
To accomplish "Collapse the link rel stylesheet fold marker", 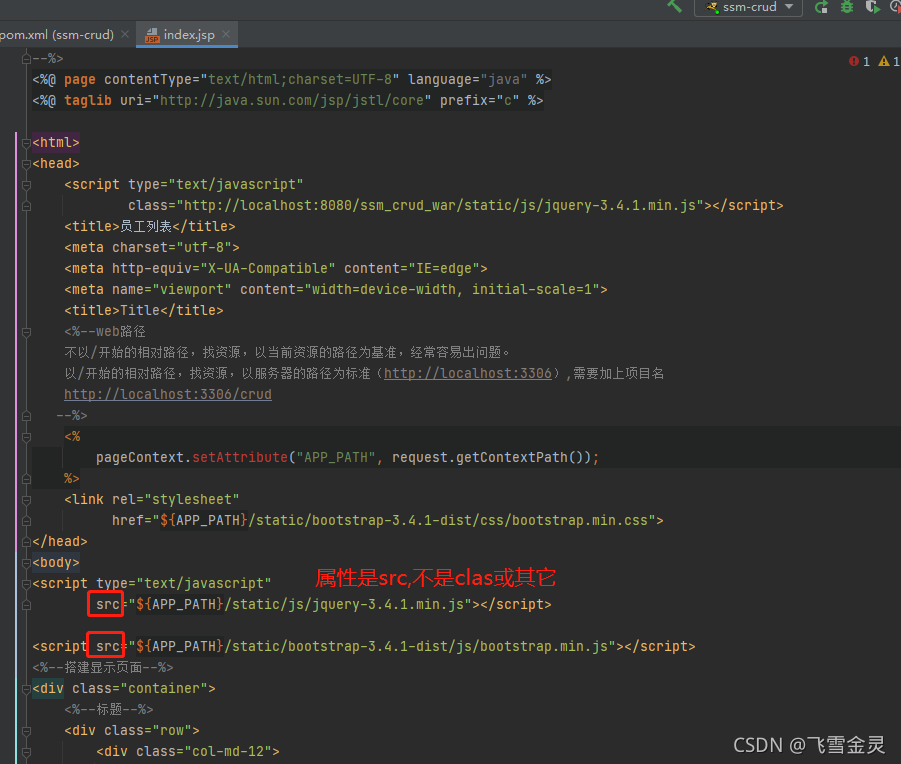I will (x=26, y=500).
